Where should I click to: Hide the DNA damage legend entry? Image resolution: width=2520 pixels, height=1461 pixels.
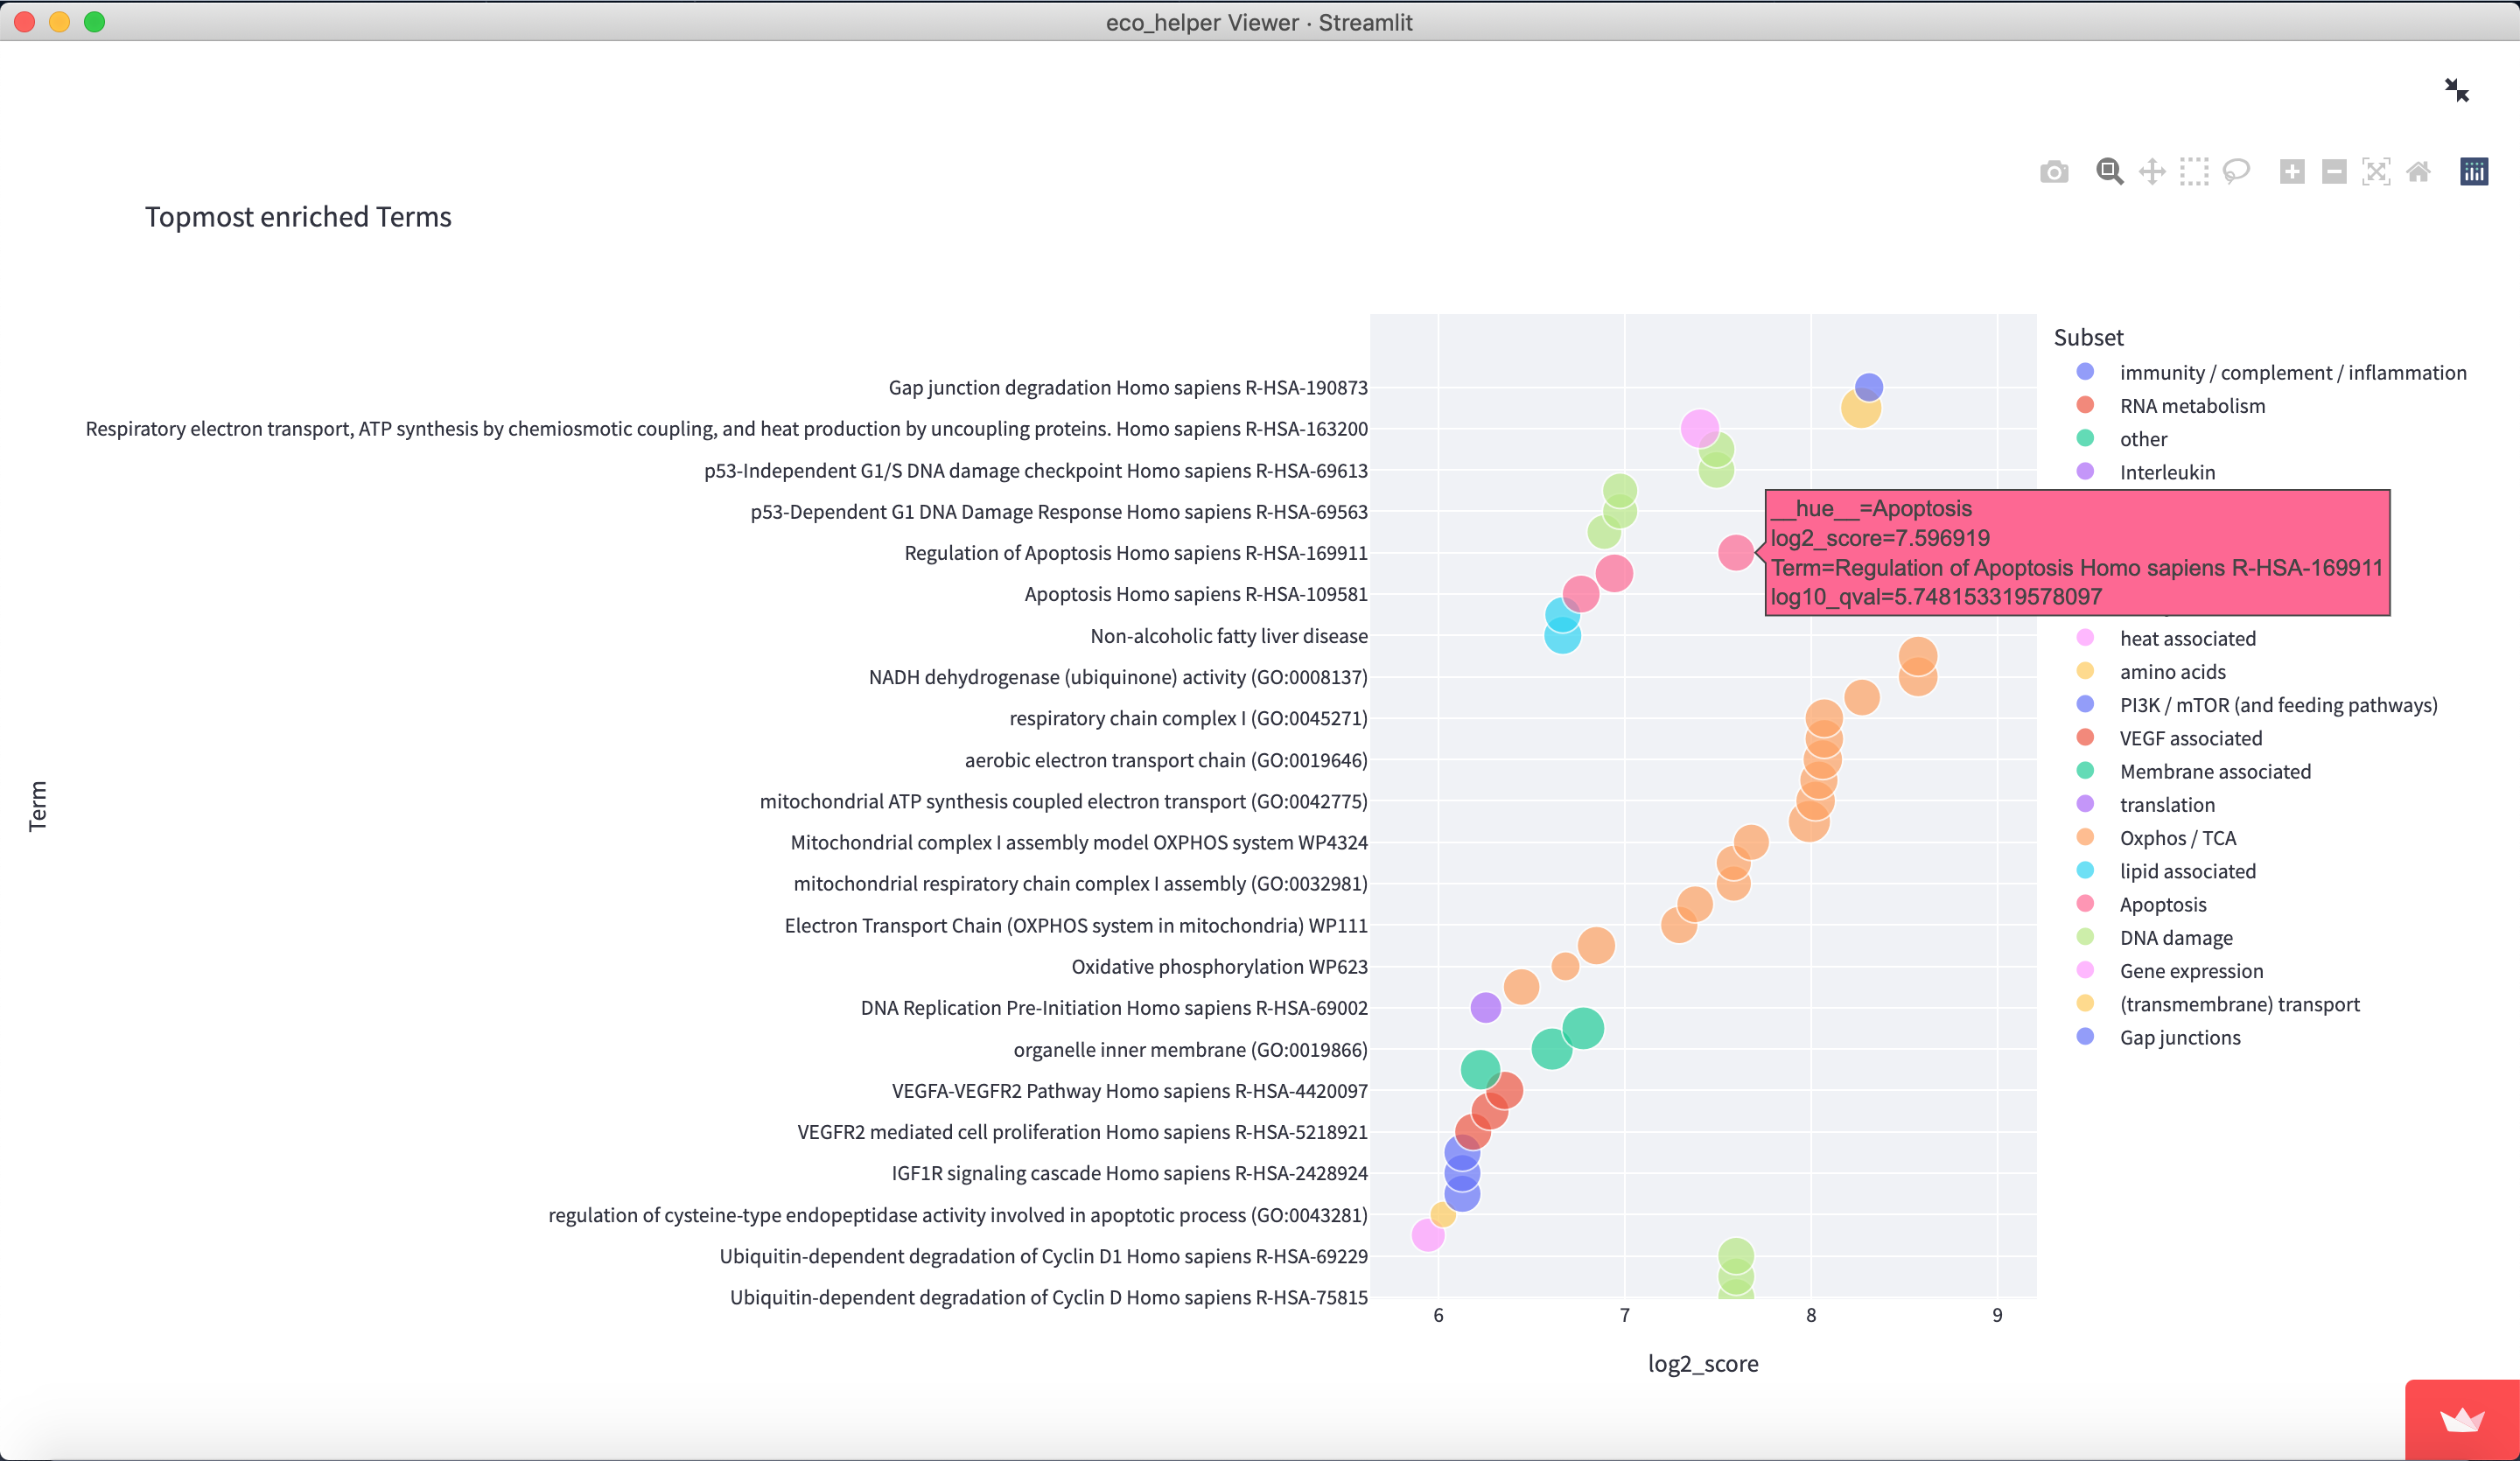click(x=2175, y=938)
